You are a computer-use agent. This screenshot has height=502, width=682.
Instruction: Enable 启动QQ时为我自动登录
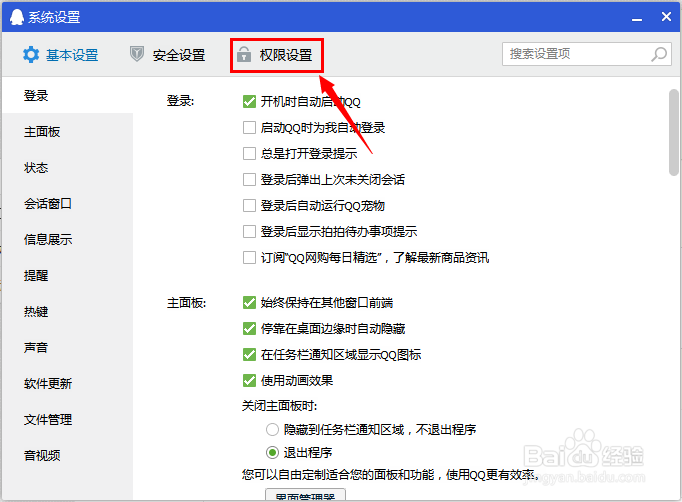[x=249, y=128]
